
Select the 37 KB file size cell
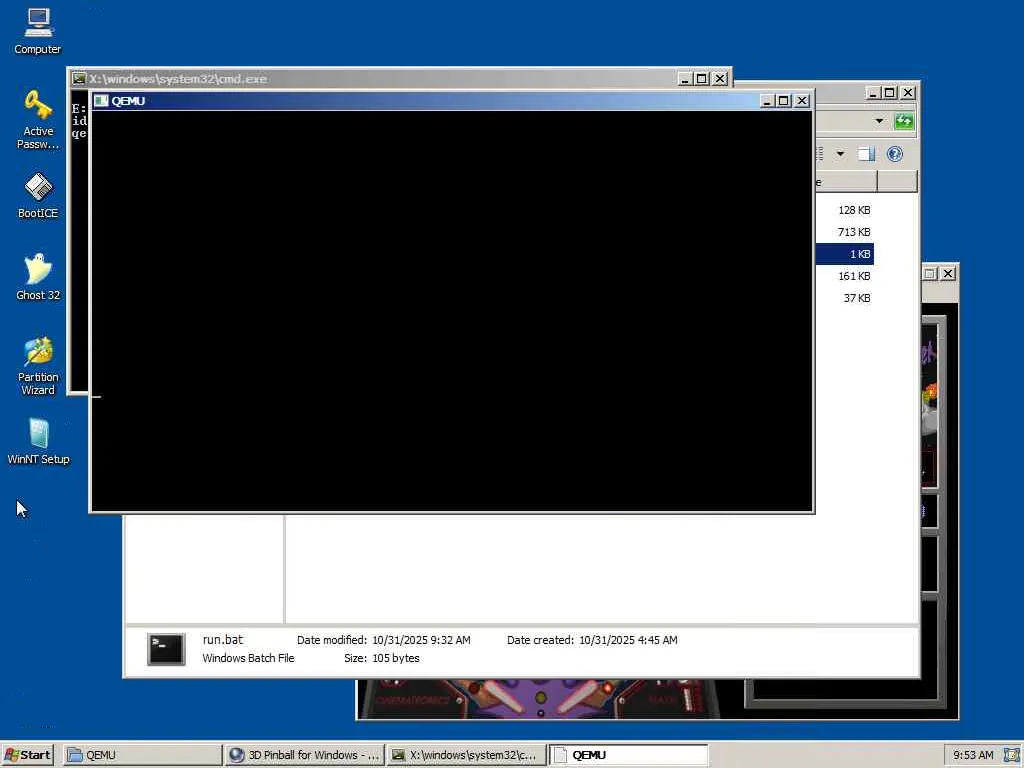tap(857, 298)
